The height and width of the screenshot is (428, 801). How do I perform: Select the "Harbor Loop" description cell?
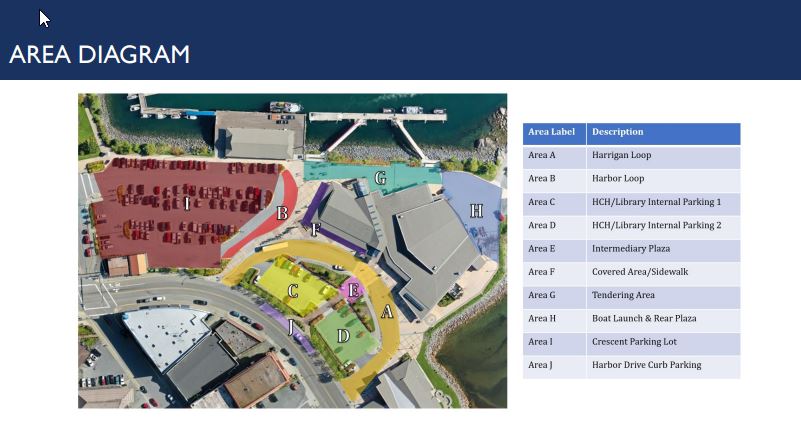(618, 179)
